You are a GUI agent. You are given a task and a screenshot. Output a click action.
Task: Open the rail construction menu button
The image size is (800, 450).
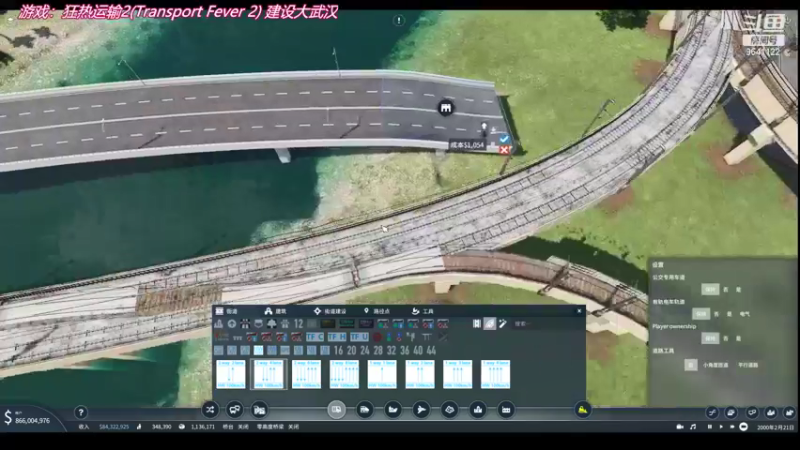[x=365, y=410]
